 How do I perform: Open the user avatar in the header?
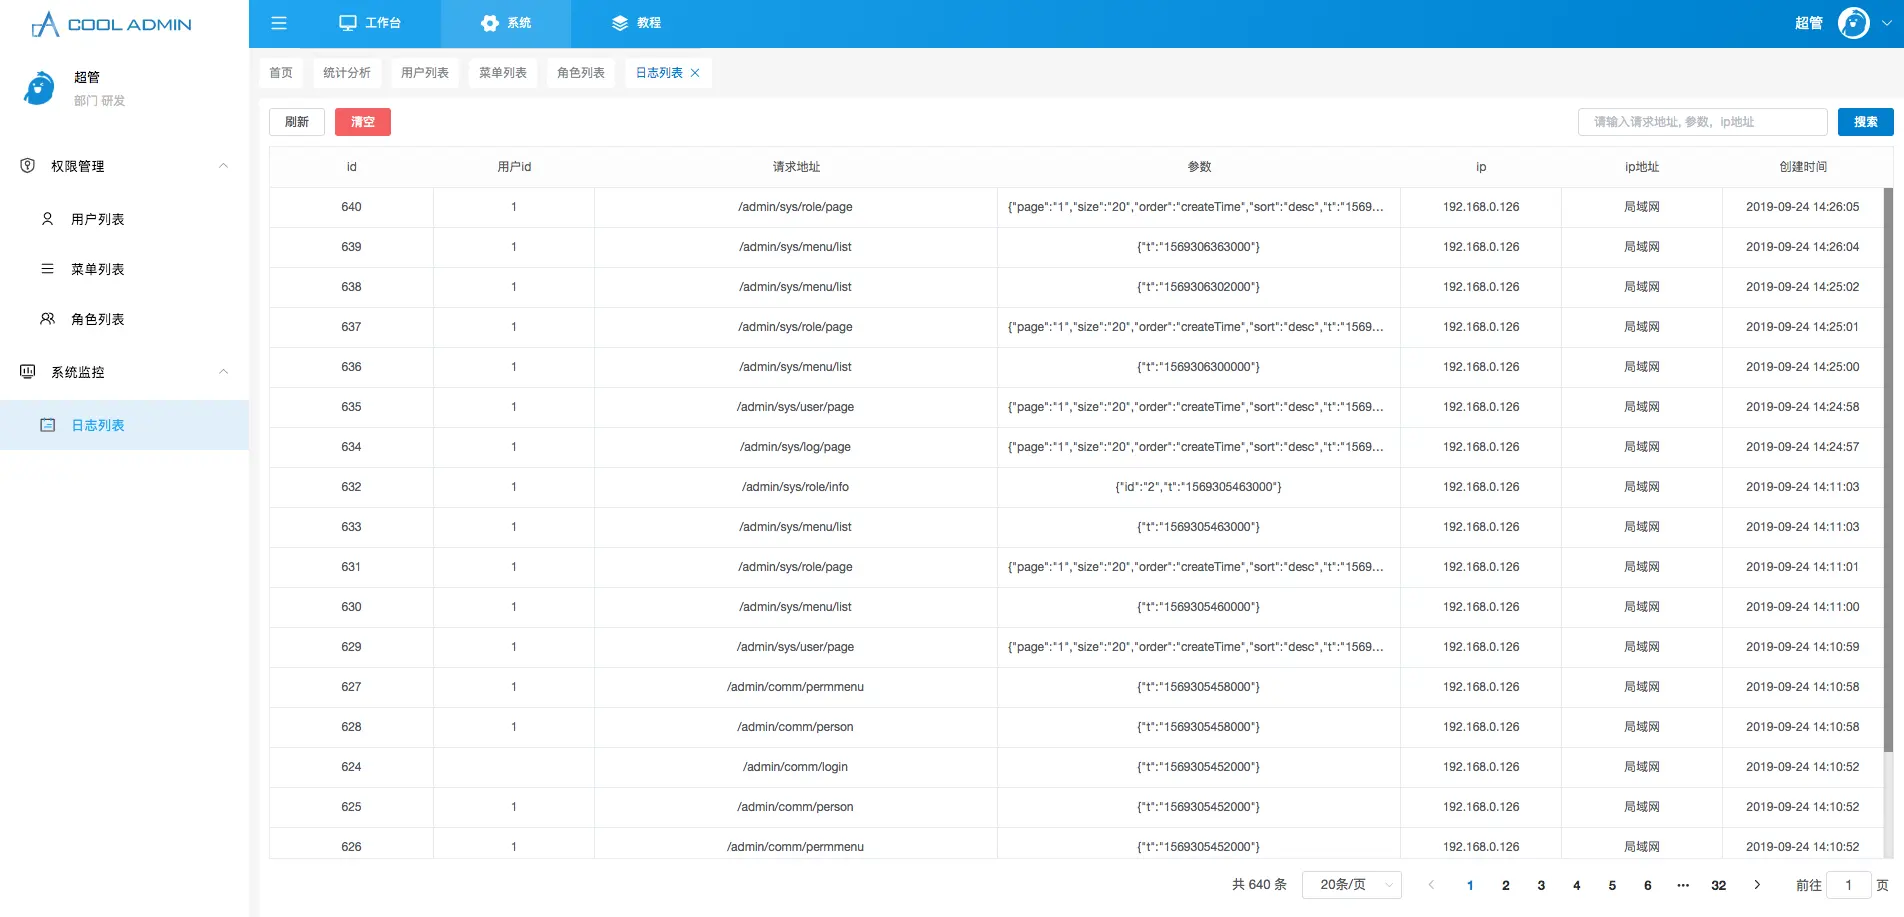coord(1853,23)
